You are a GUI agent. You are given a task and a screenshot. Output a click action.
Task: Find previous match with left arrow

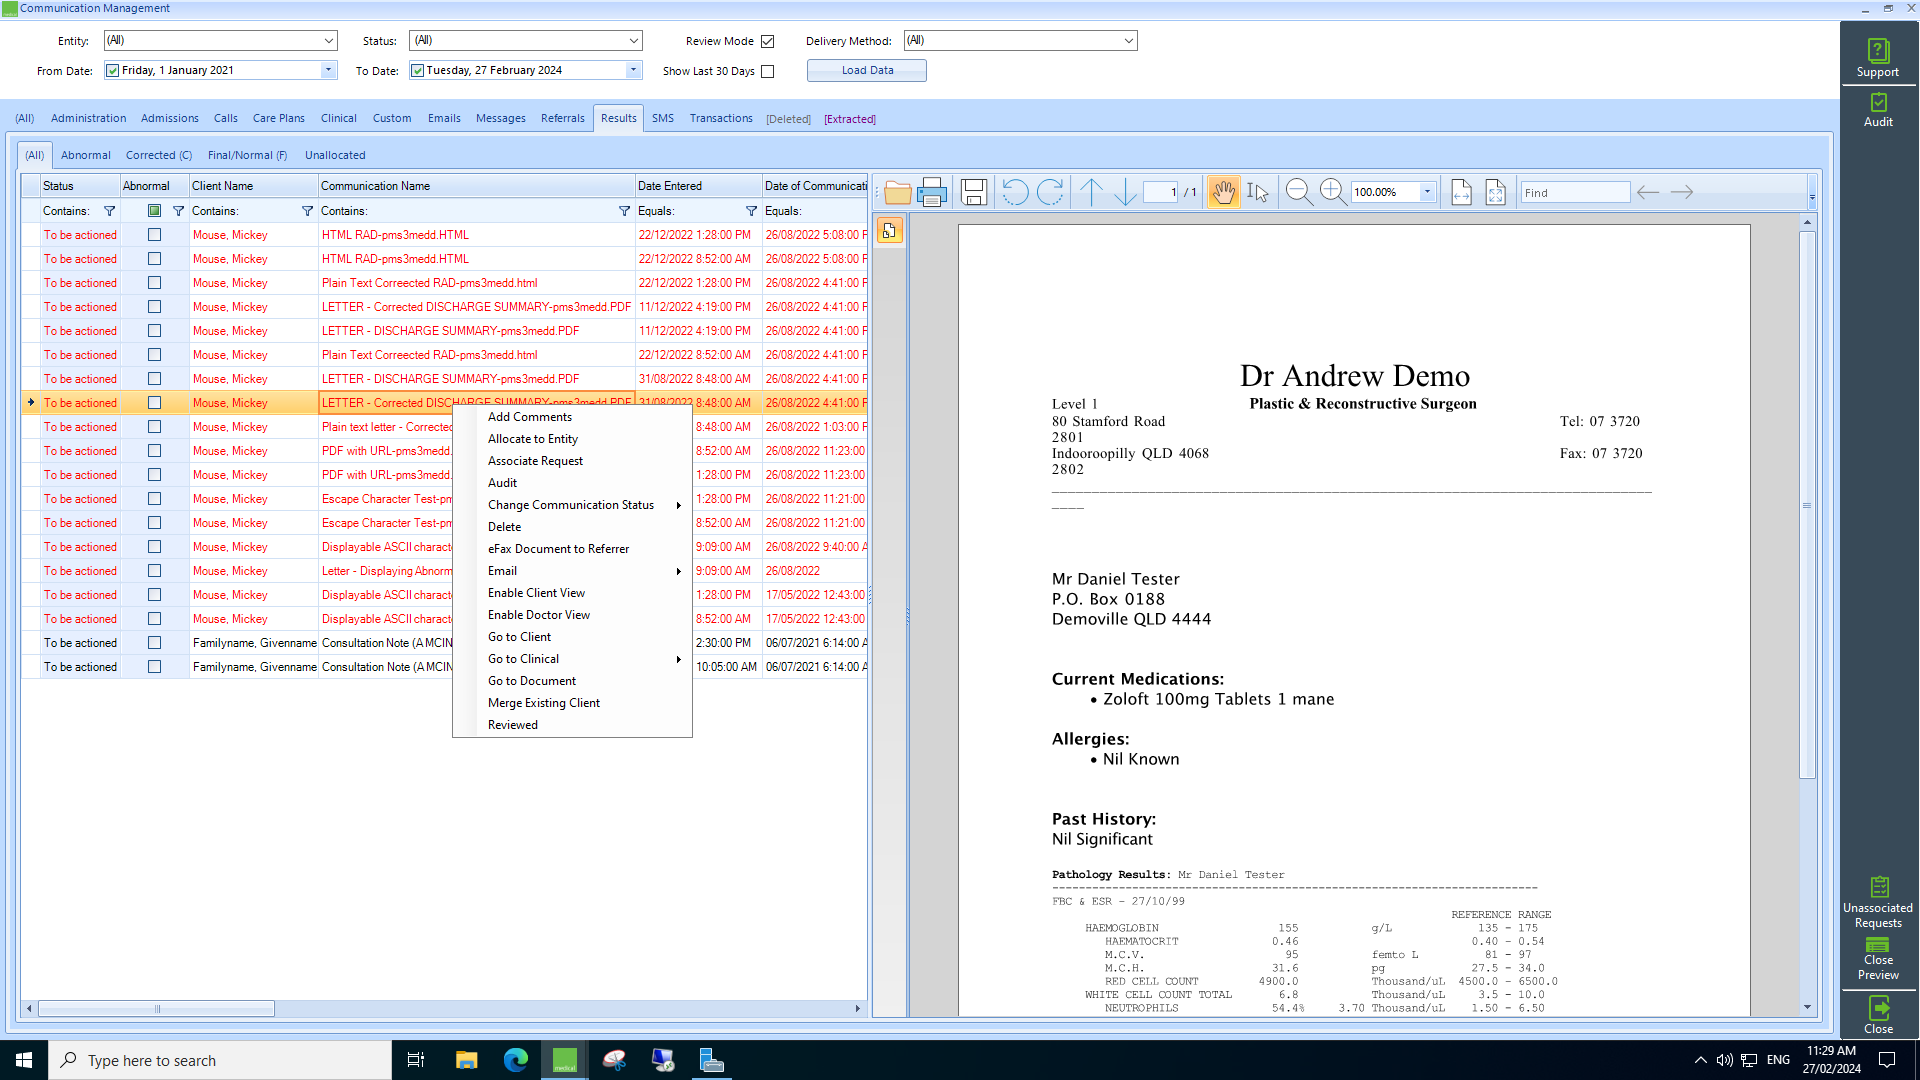tap(1648, 192)
